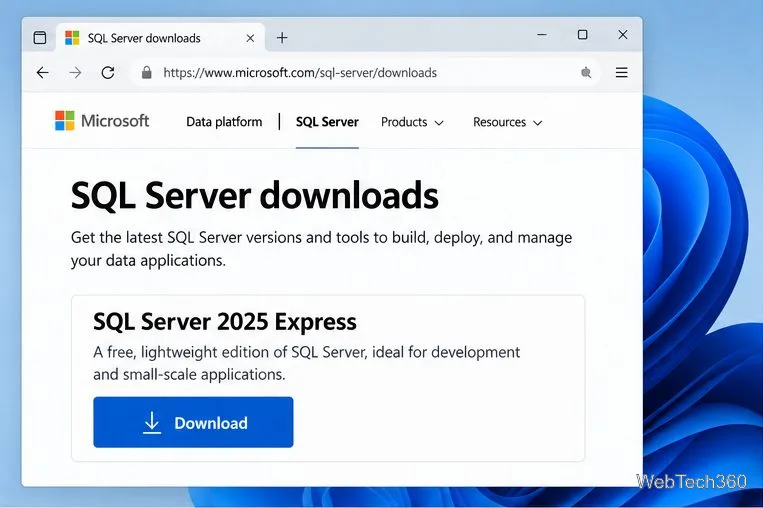Open a new browser tab with the plus icon
Image resolution: width=763 pixels, height=508 pixels.
pos(282,37)
